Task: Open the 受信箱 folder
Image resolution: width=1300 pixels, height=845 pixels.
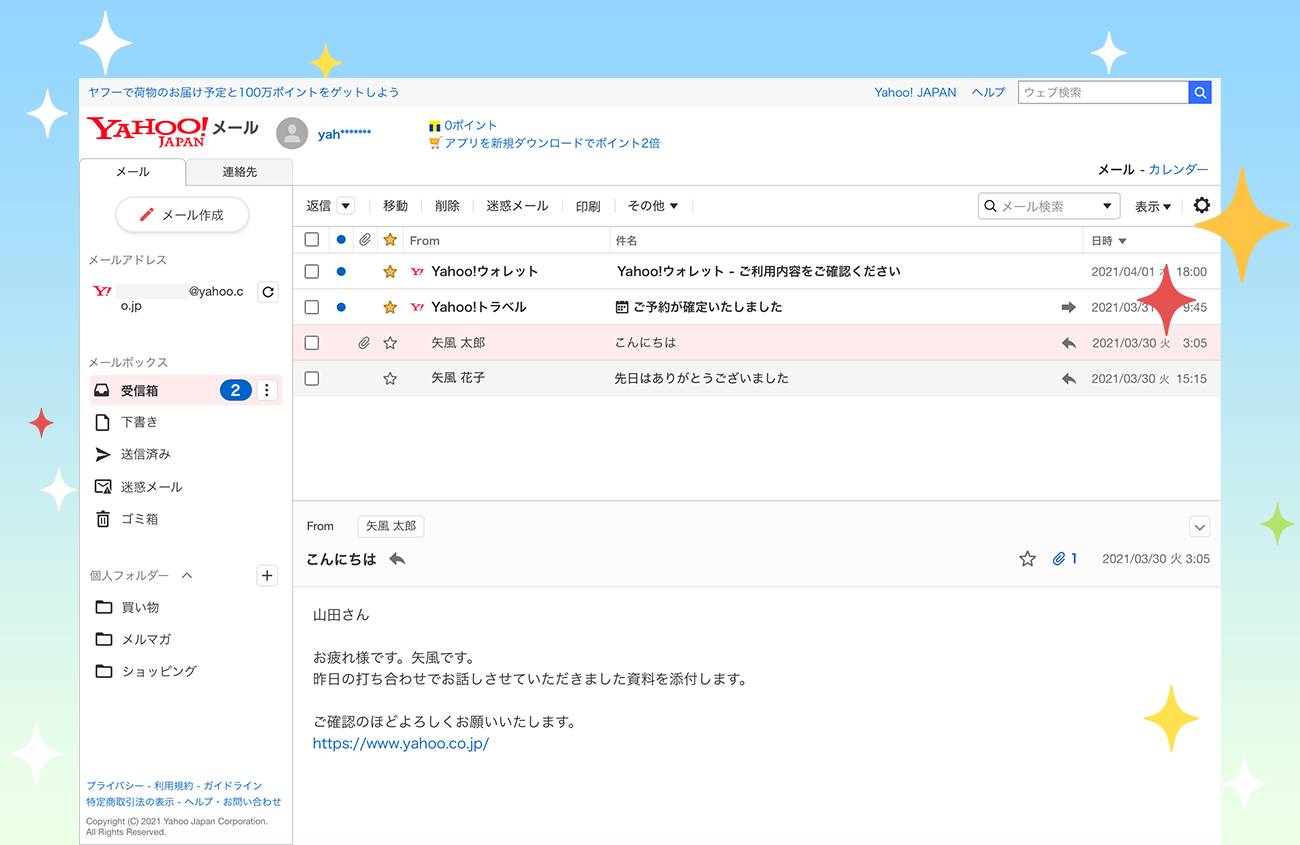Action: 185,390
